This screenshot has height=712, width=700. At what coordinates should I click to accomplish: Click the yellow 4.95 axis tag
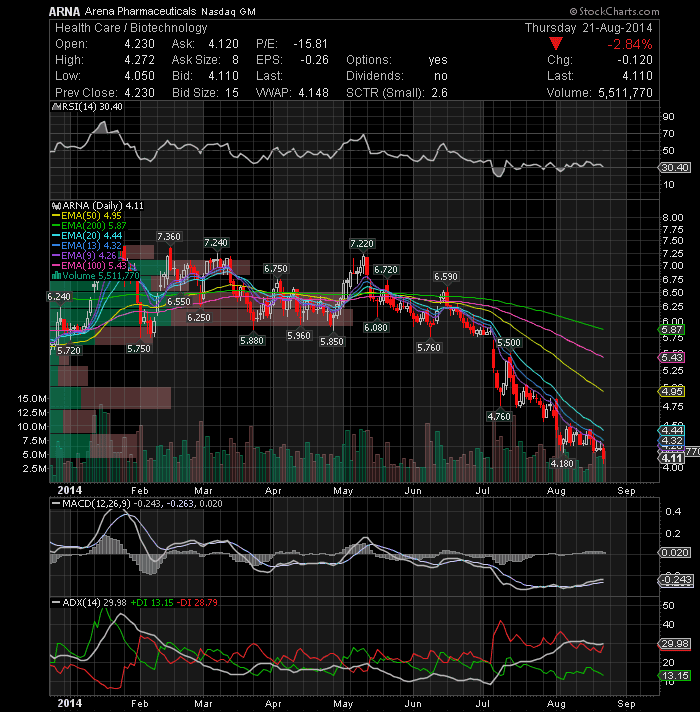(x=672, y=391)
